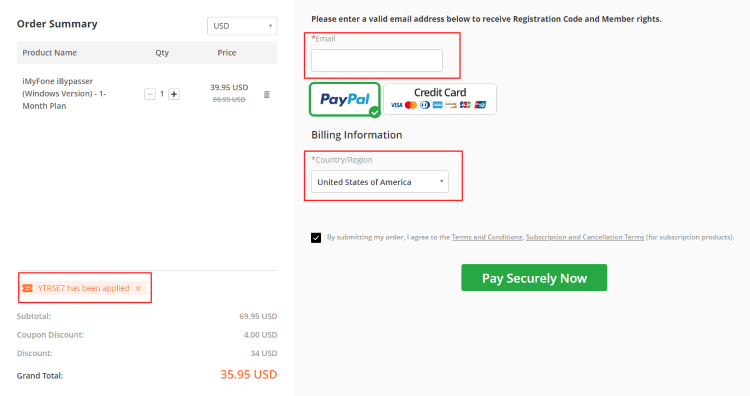Click the green PayPal selected checkmark
Viewport: 750px width, 396px height.
(375, 112)
